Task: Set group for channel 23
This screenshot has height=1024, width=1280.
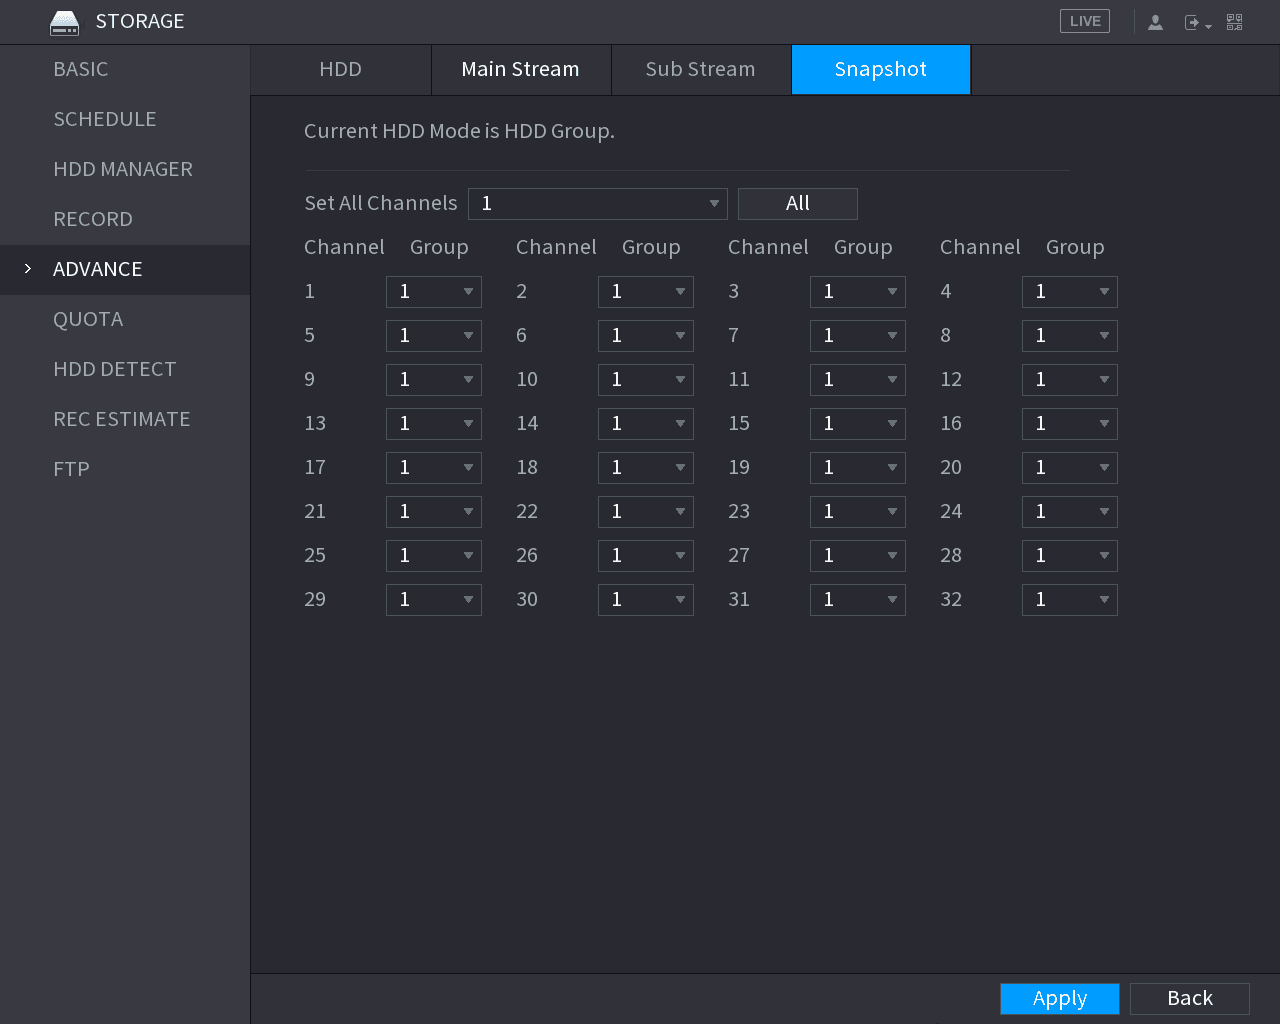Action: (858, 511)
